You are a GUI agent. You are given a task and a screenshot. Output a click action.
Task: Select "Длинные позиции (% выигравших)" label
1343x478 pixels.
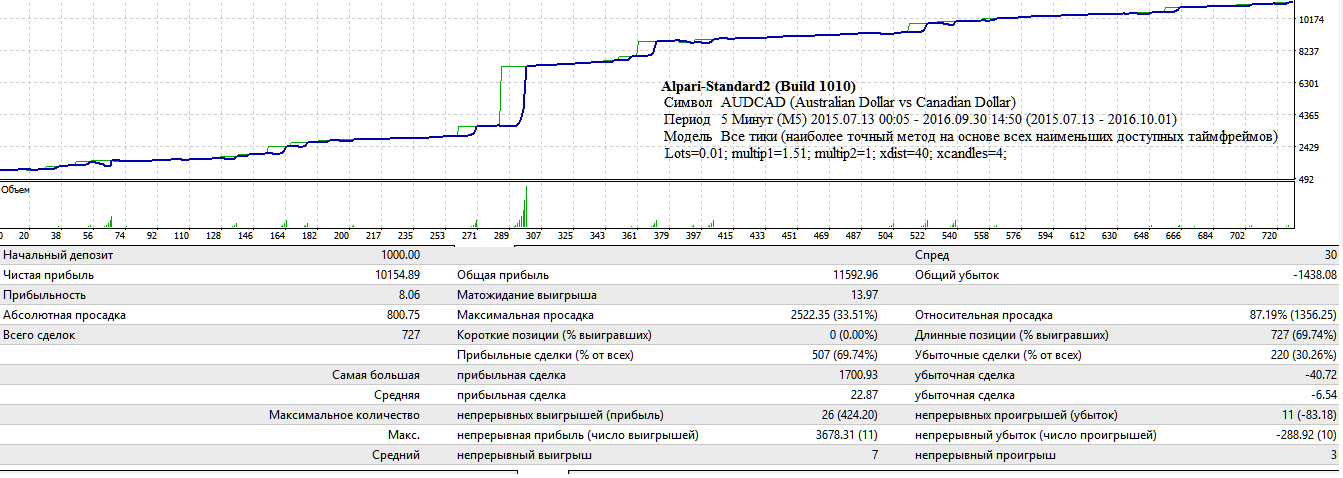point(1012,335)
